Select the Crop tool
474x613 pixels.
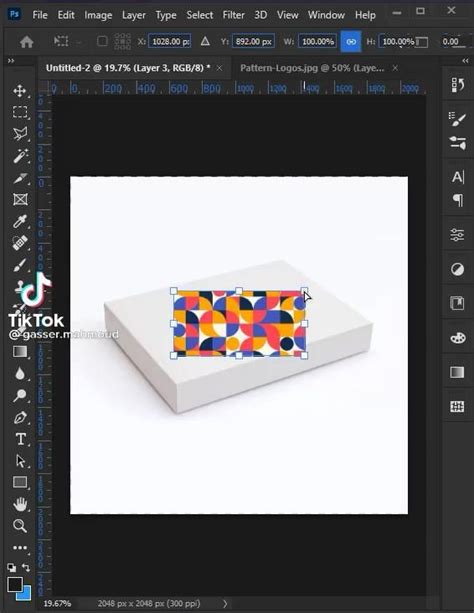(20, 178)
